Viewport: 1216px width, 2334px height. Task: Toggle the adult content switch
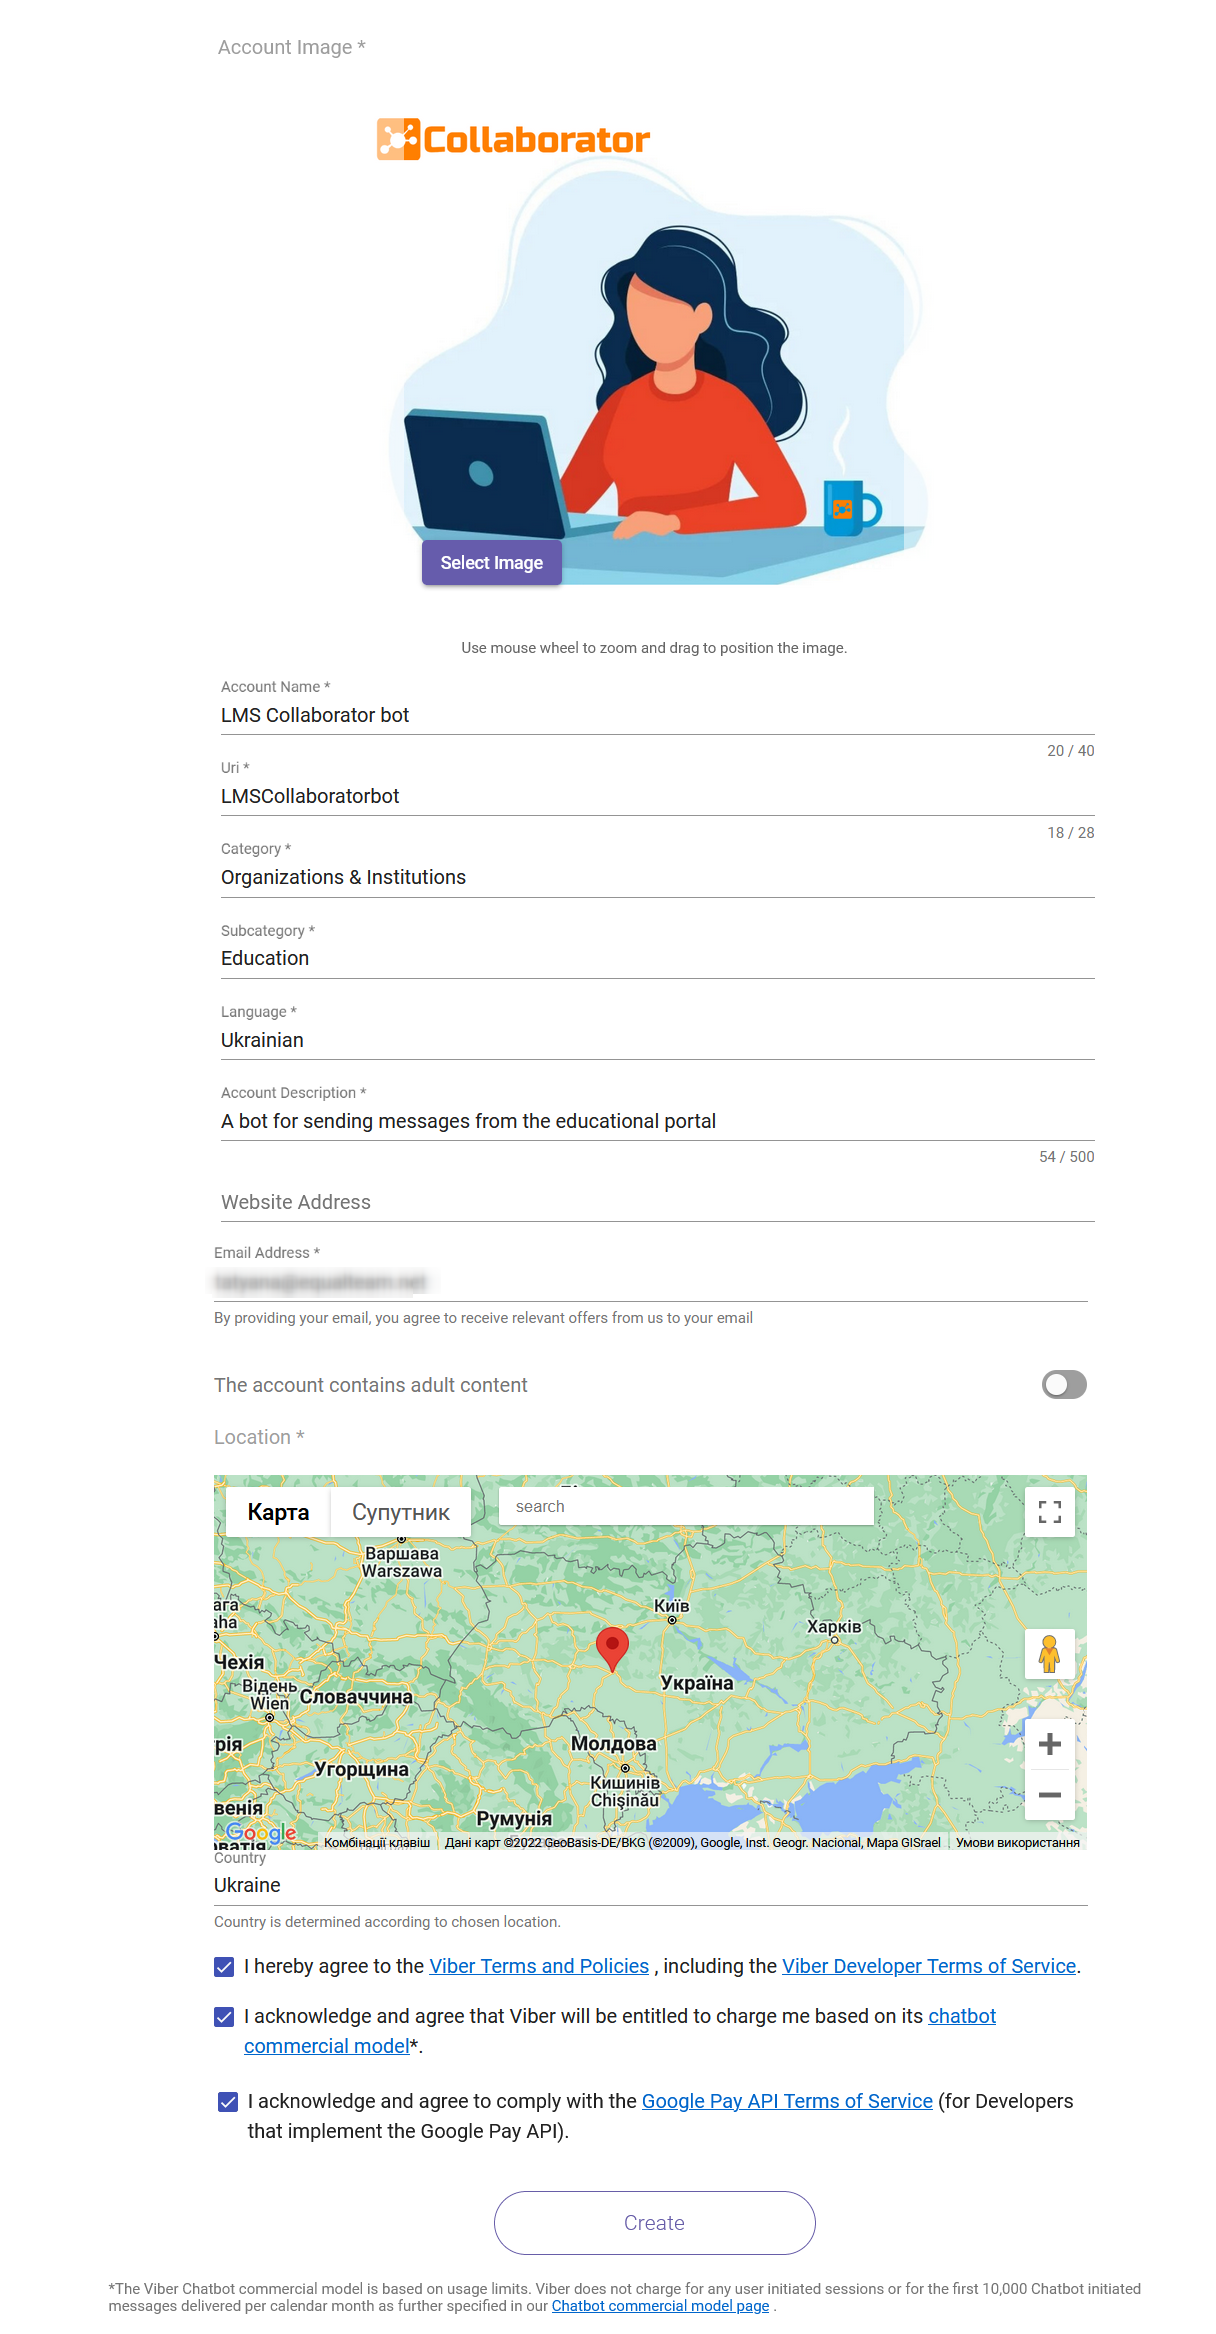pyautogui.click(x=1064, y=1385)
